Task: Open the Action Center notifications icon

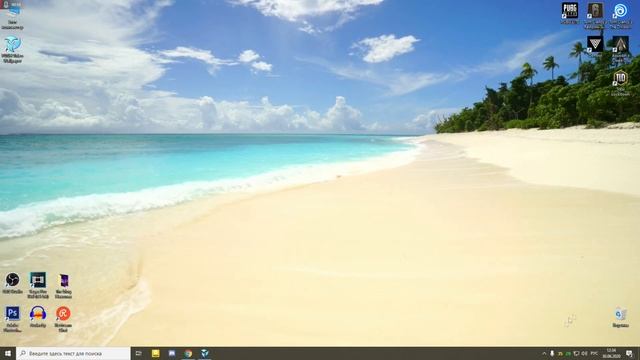Action: coord(630,353)
